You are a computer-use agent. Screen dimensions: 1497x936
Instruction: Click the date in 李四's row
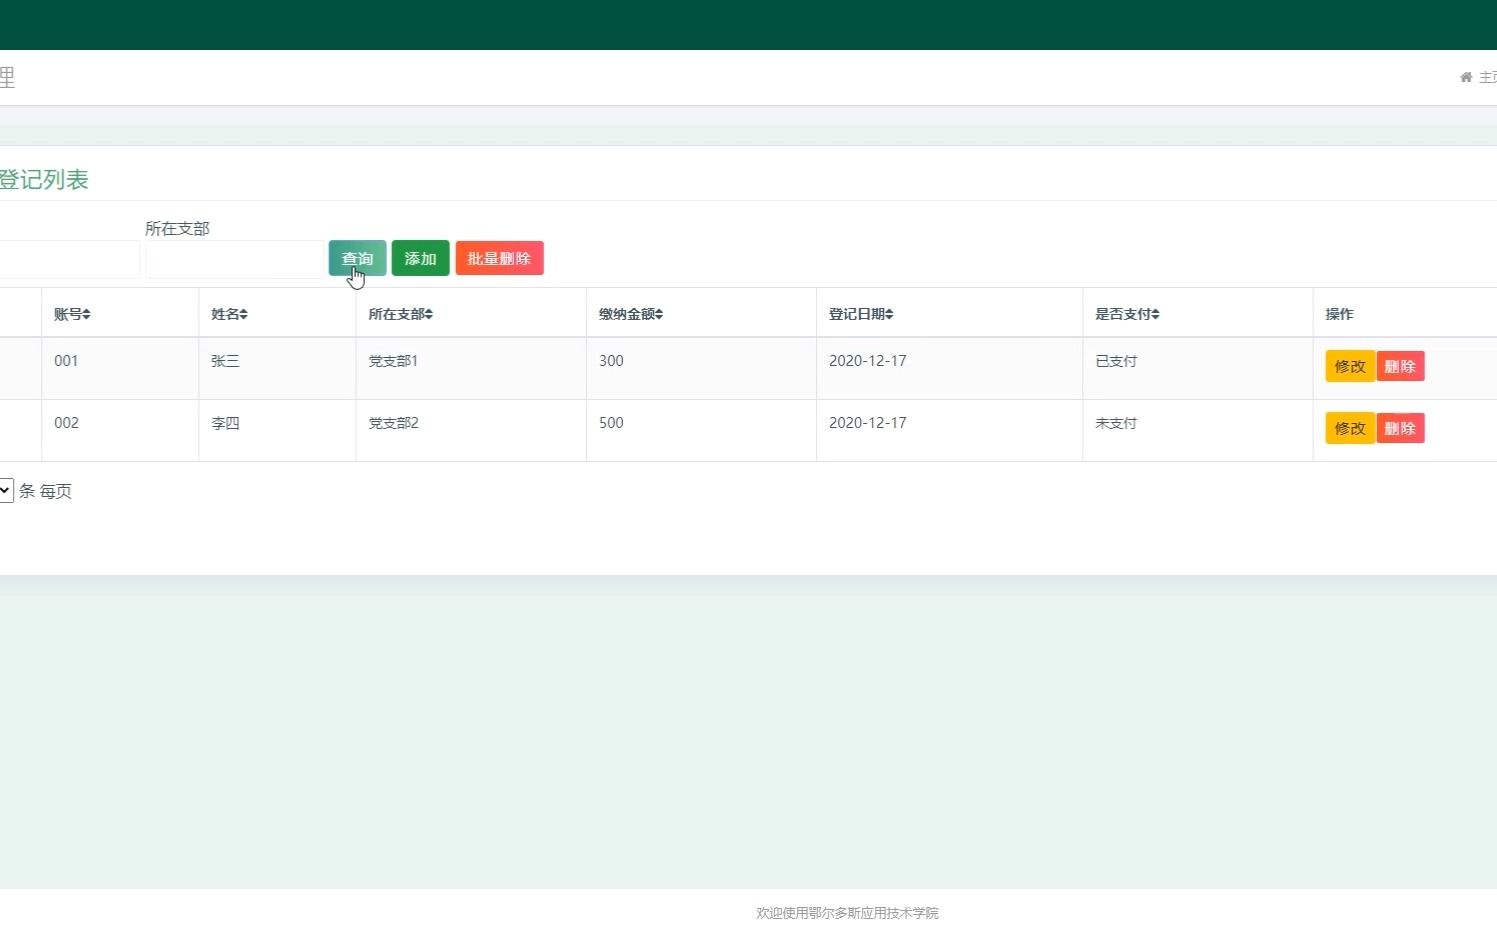868,423
